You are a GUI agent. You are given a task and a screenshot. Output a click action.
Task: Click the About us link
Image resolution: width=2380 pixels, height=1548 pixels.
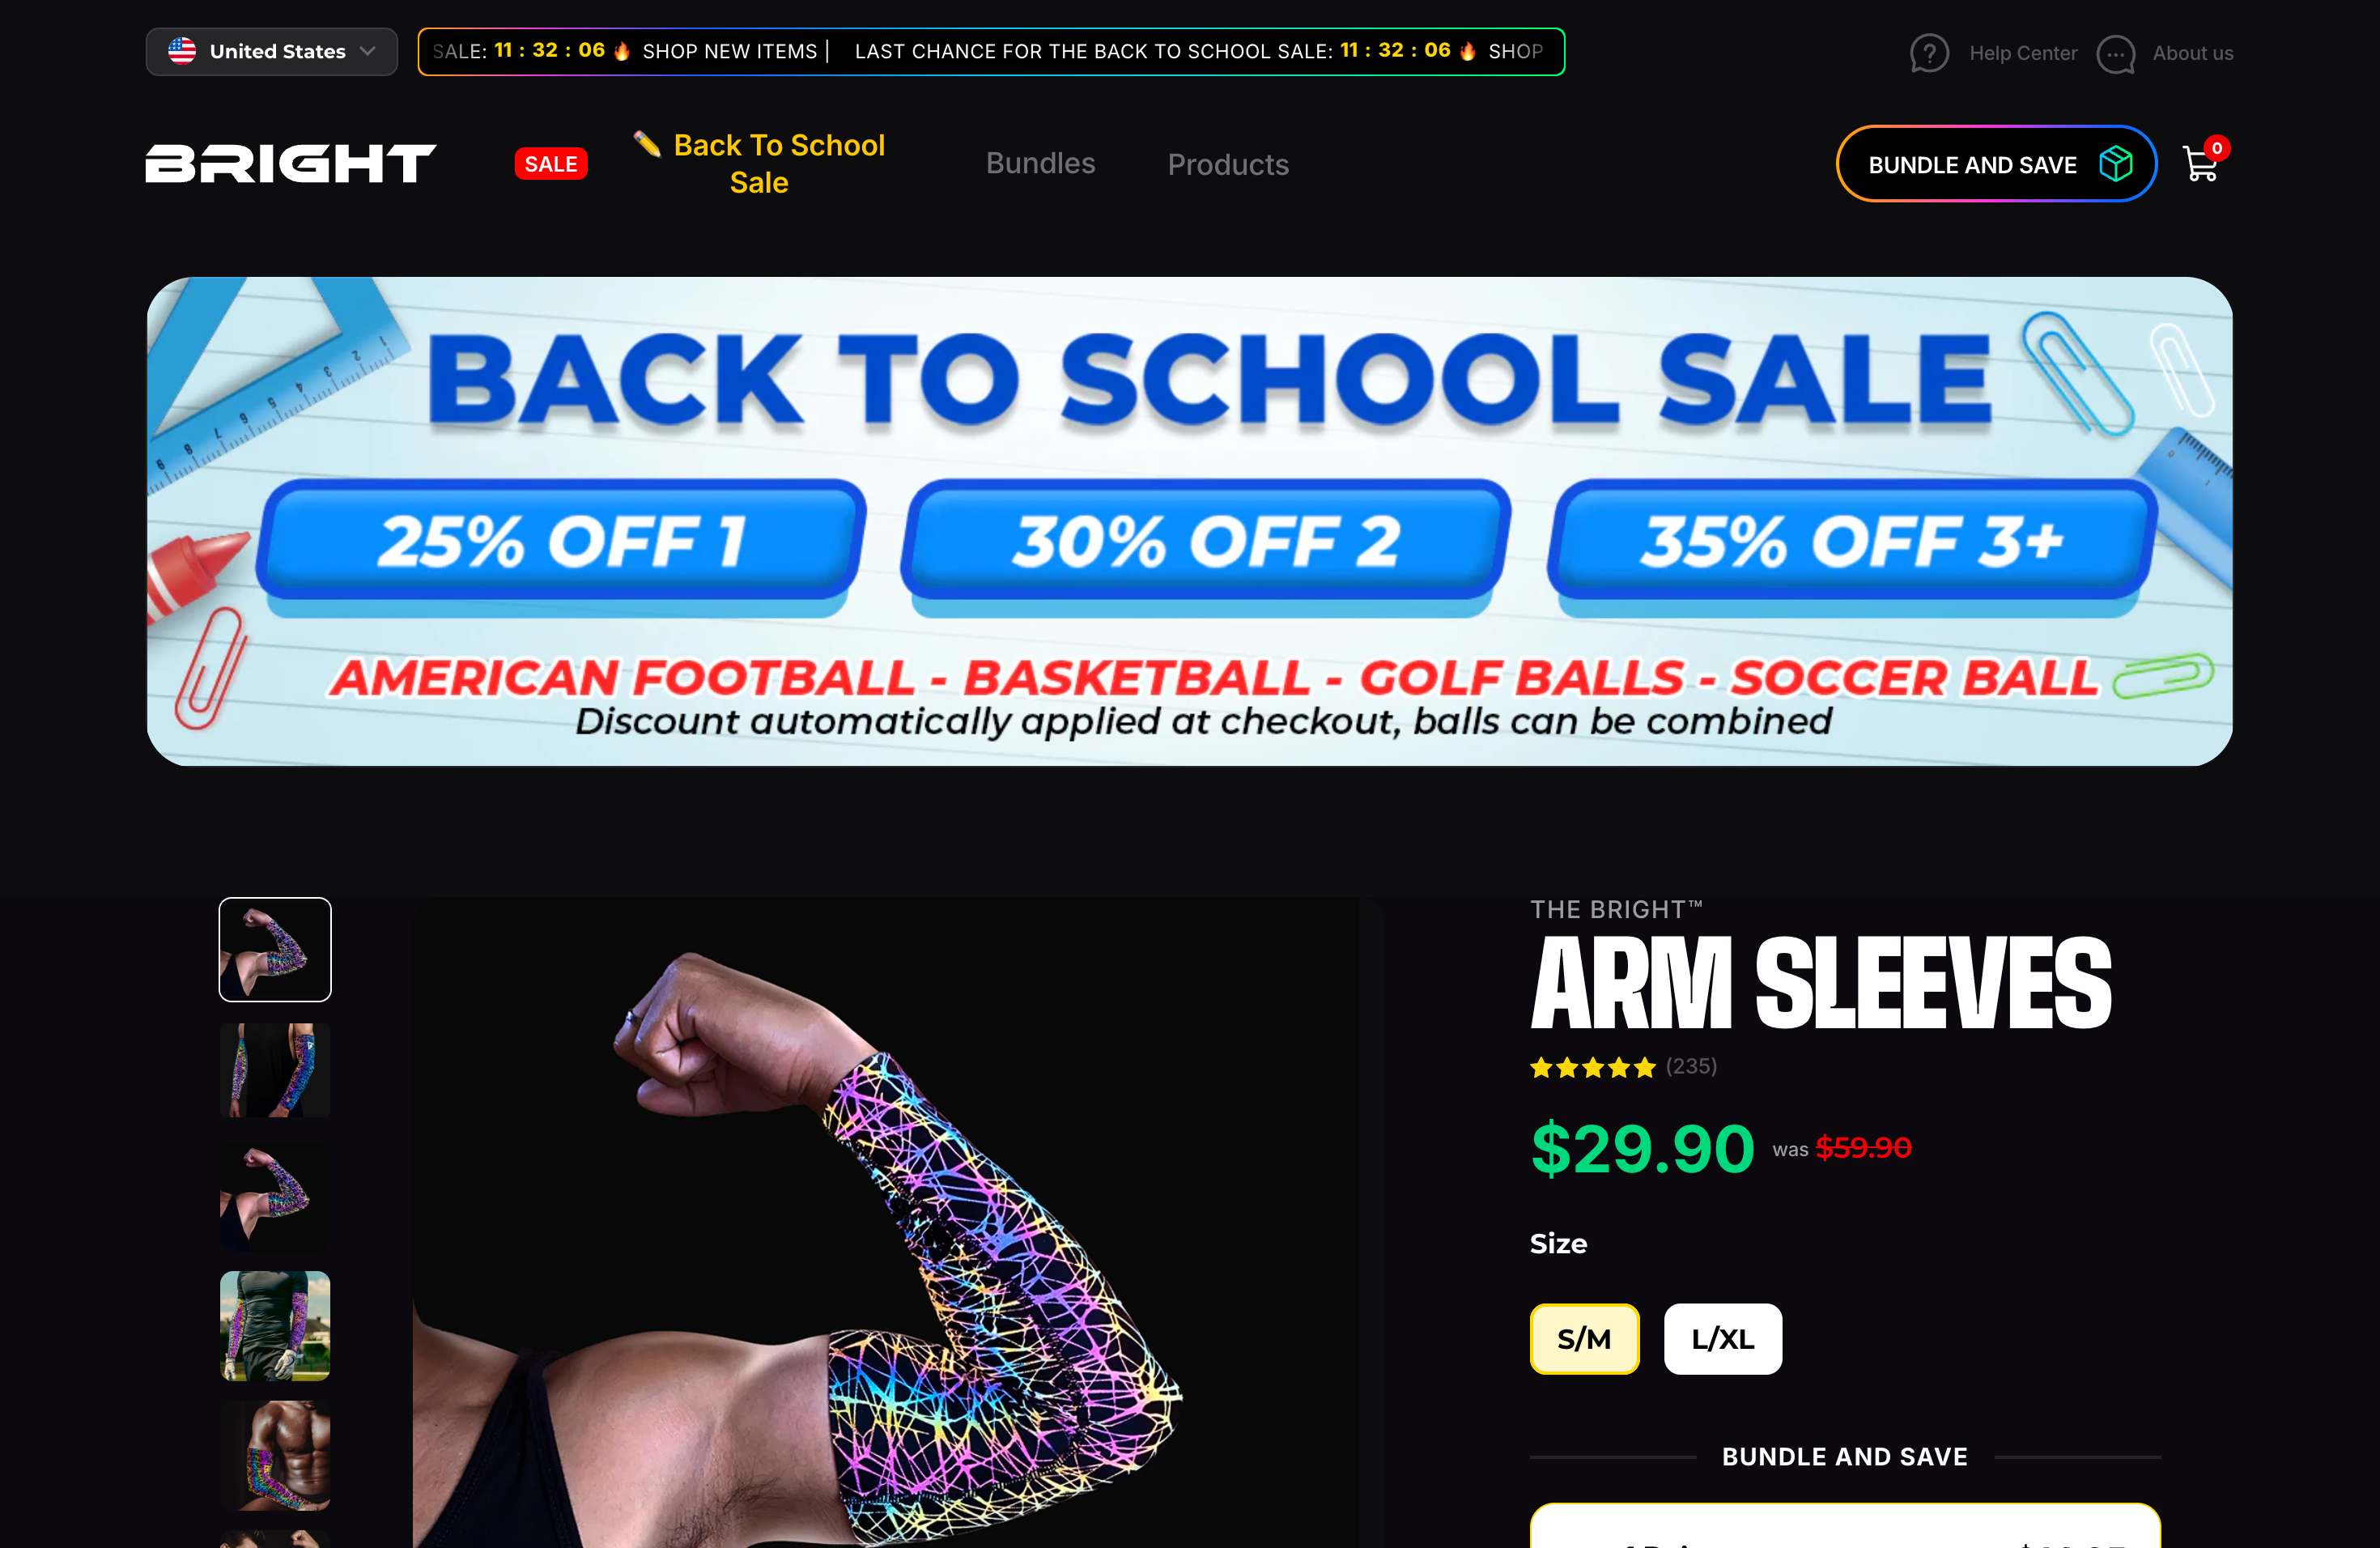2192,53
